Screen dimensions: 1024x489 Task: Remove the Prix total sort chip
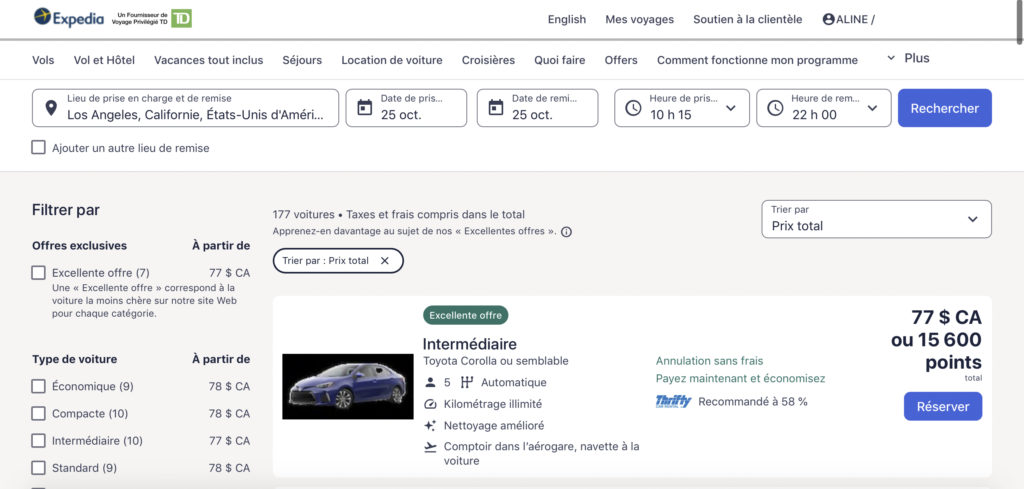[x=385, y=261]
